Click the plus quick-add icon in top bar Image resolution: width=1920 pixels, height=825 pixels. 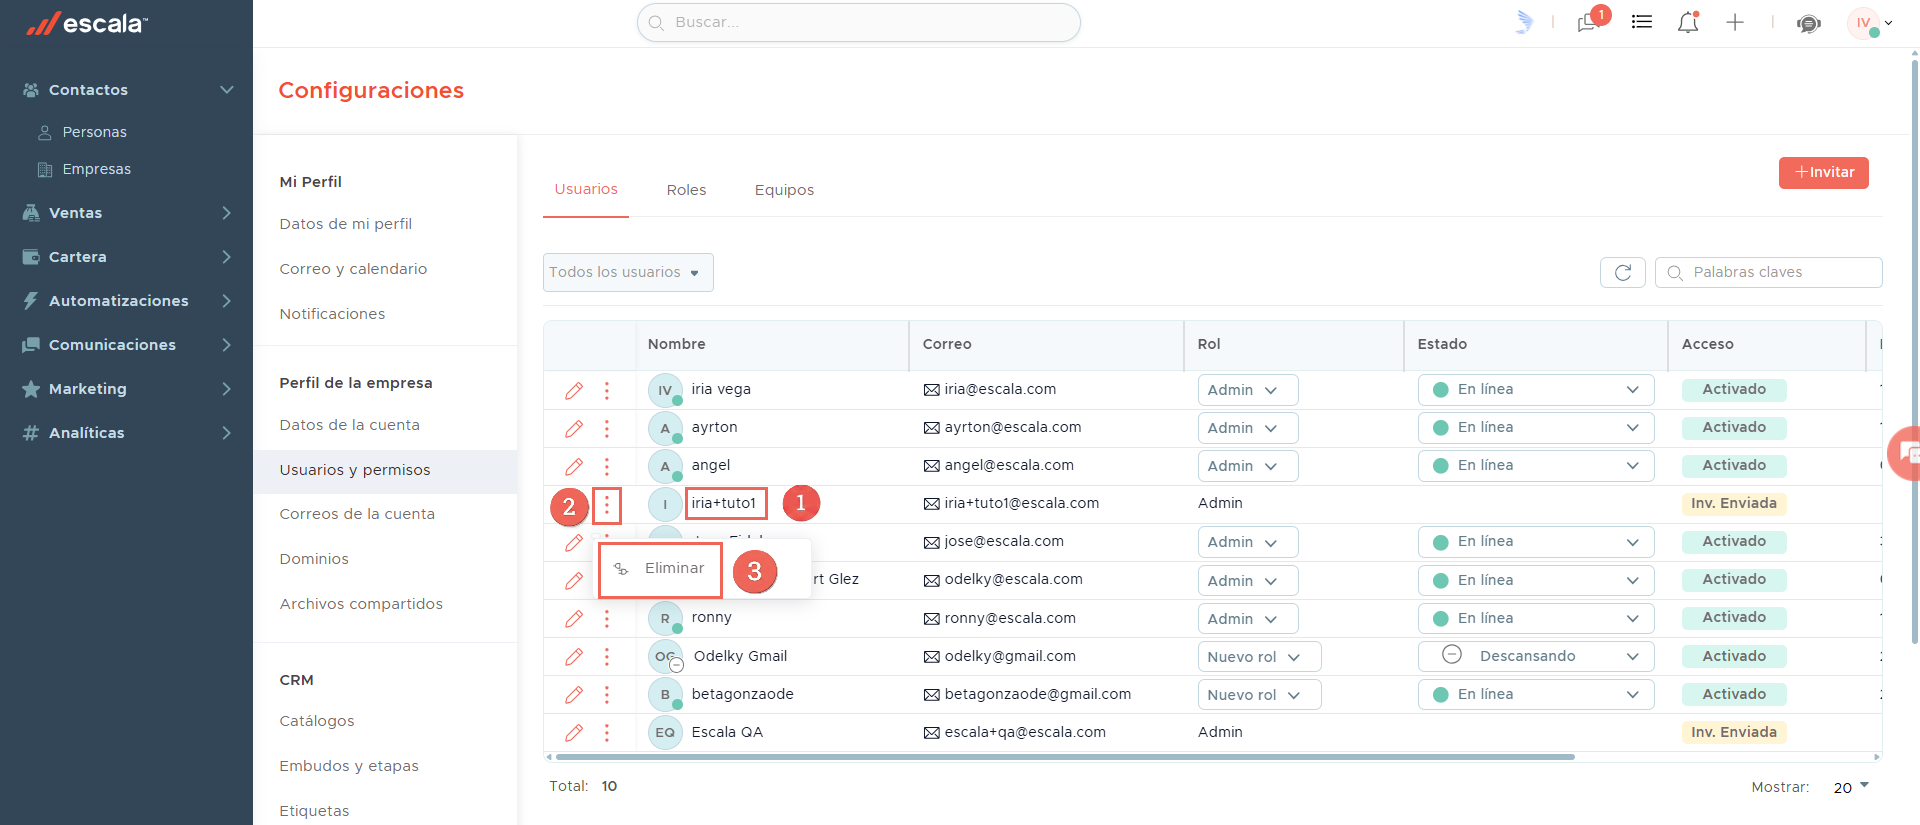coord(1735,22)
